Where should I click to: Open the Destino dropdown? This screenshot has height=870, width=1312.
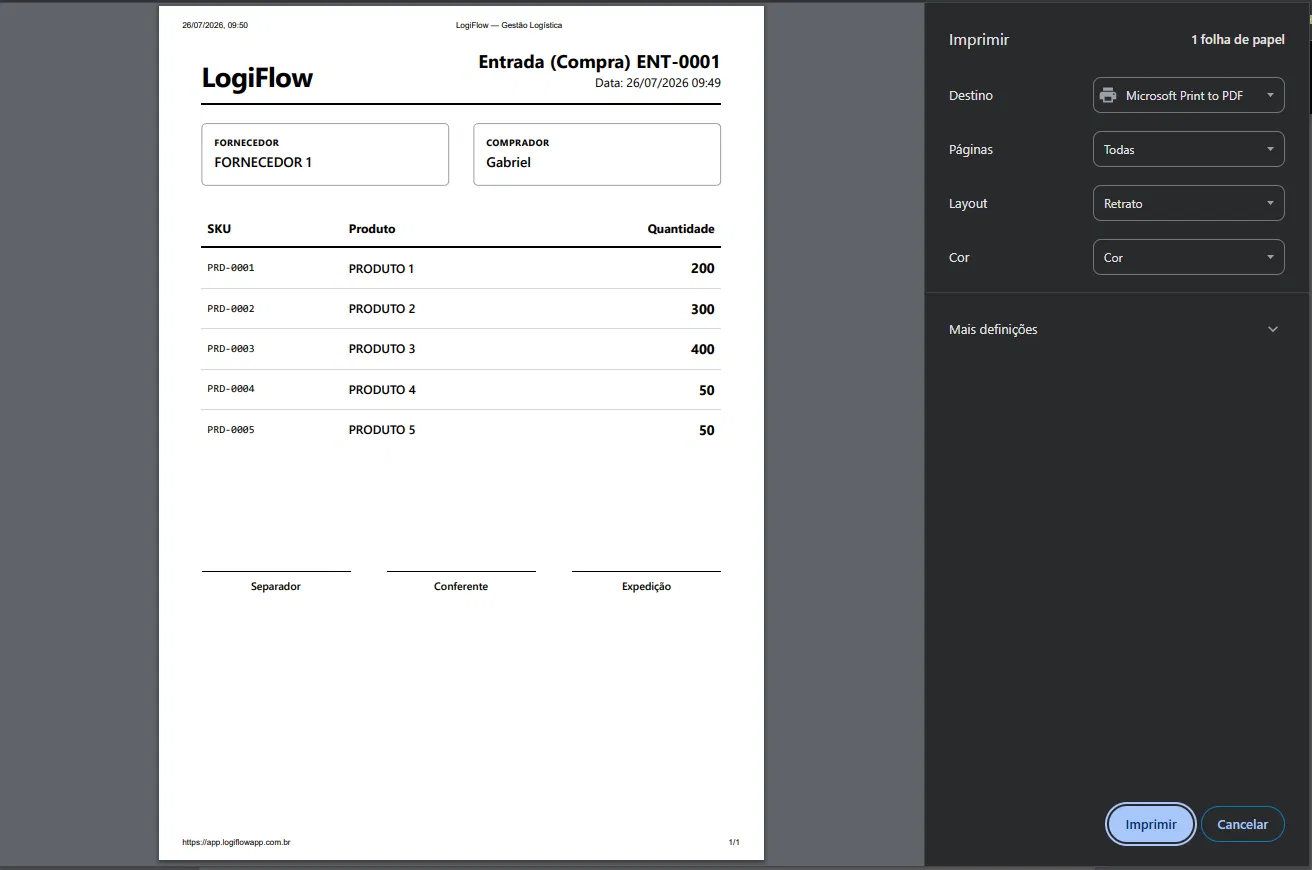tap(1188, 95)
